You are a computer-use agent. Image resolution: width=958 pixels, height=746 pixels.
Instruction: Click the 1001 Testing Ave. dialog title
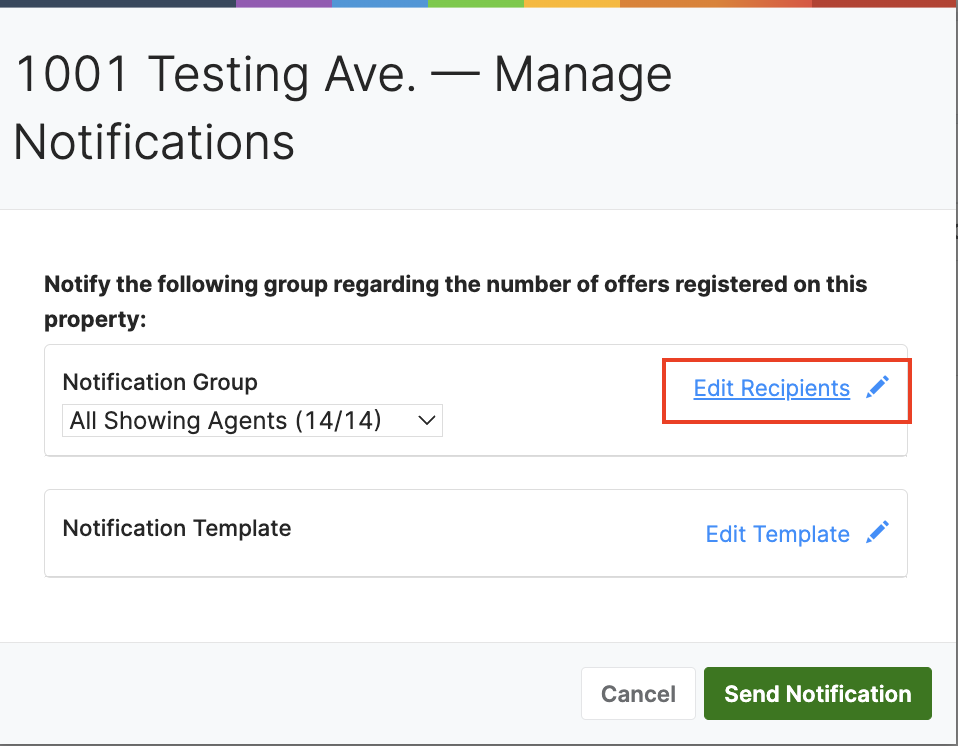click(342, 108)
